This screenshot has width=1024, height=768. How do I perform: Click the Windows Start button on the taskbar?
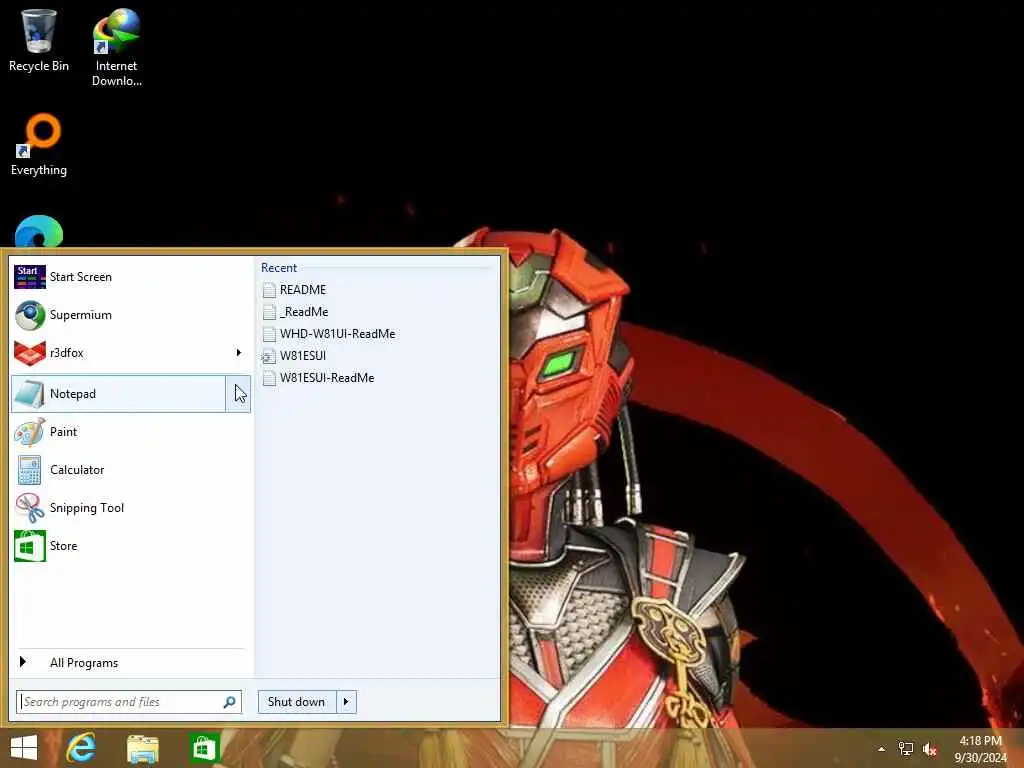click(24, 748)
